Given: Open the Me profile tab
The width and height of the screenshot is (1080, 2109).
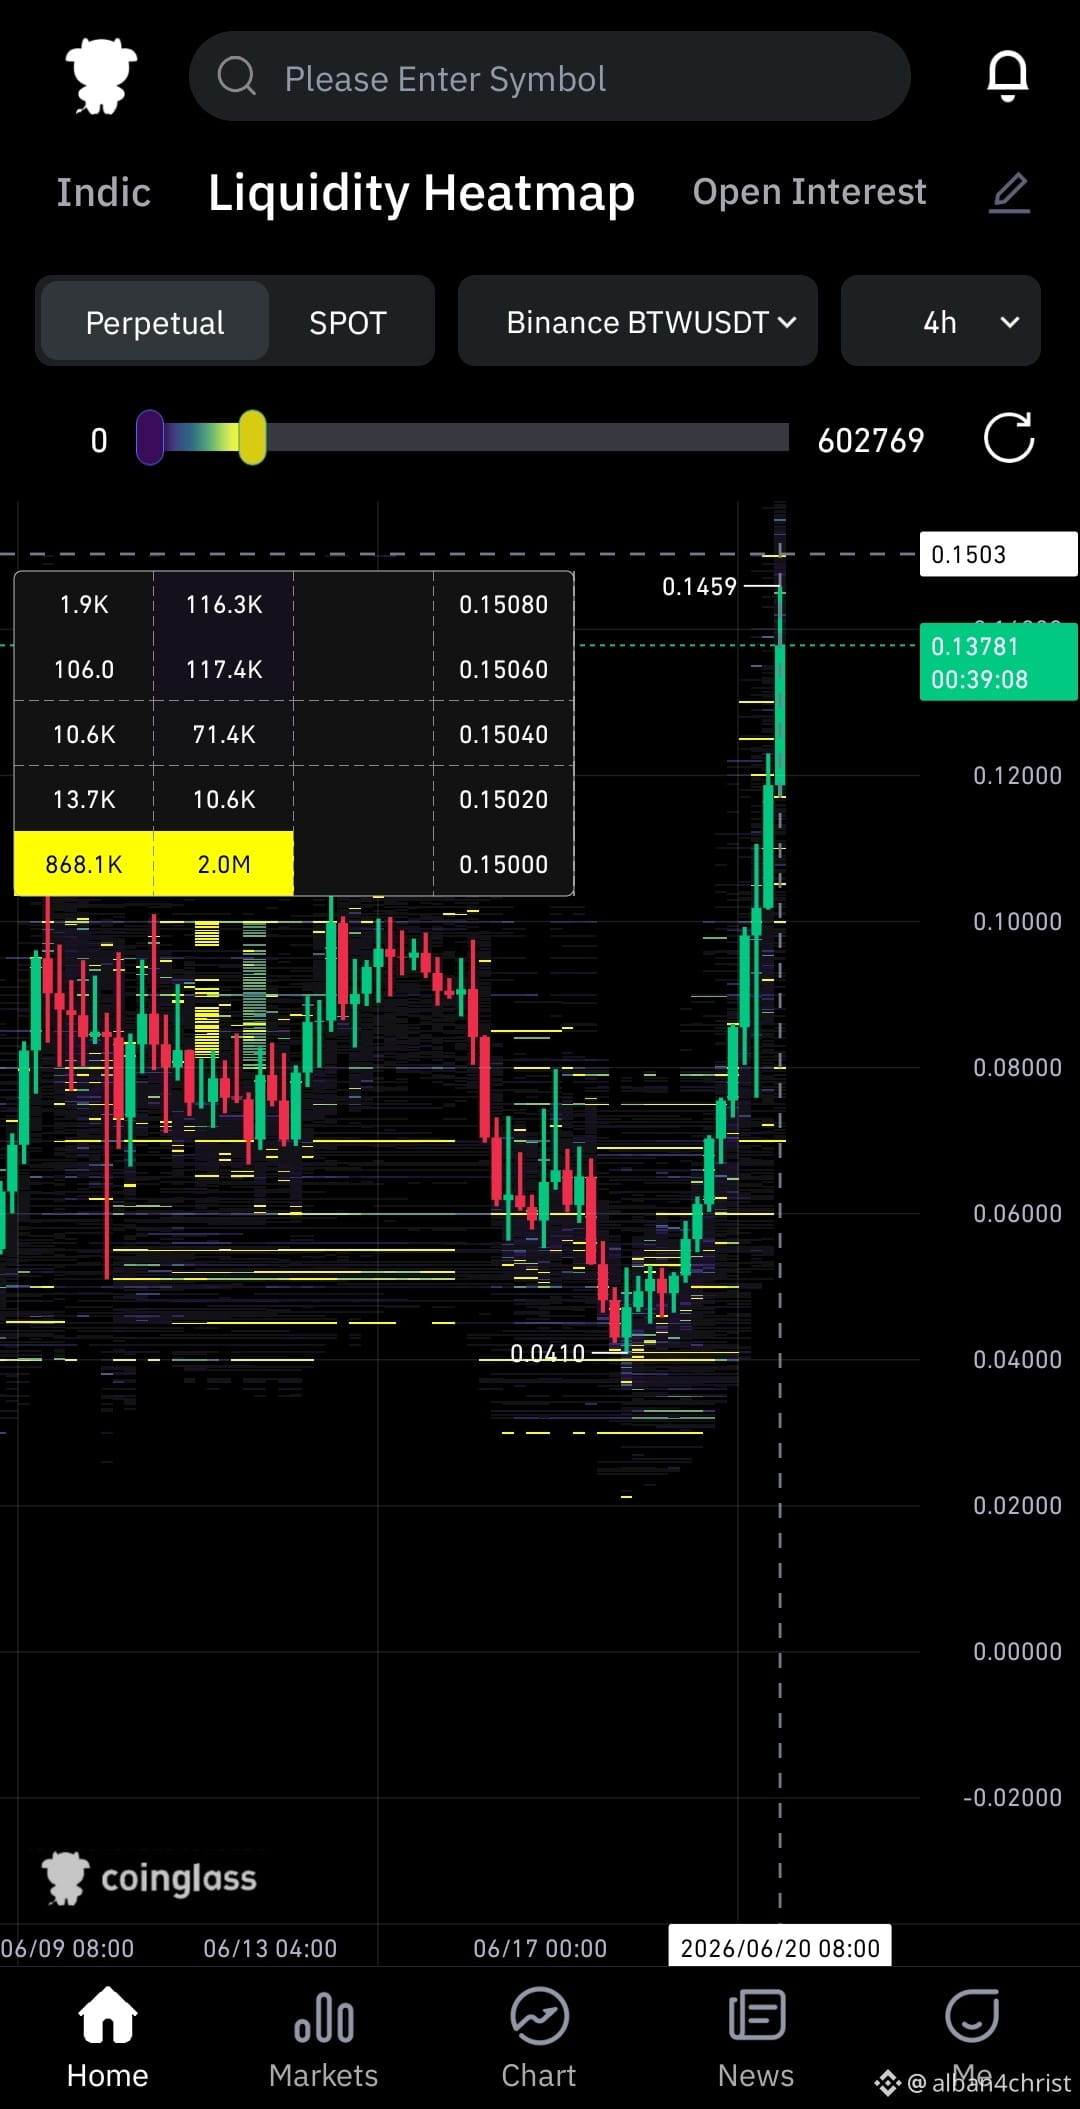Looking at the screenshot, I should pos(972,2039).
